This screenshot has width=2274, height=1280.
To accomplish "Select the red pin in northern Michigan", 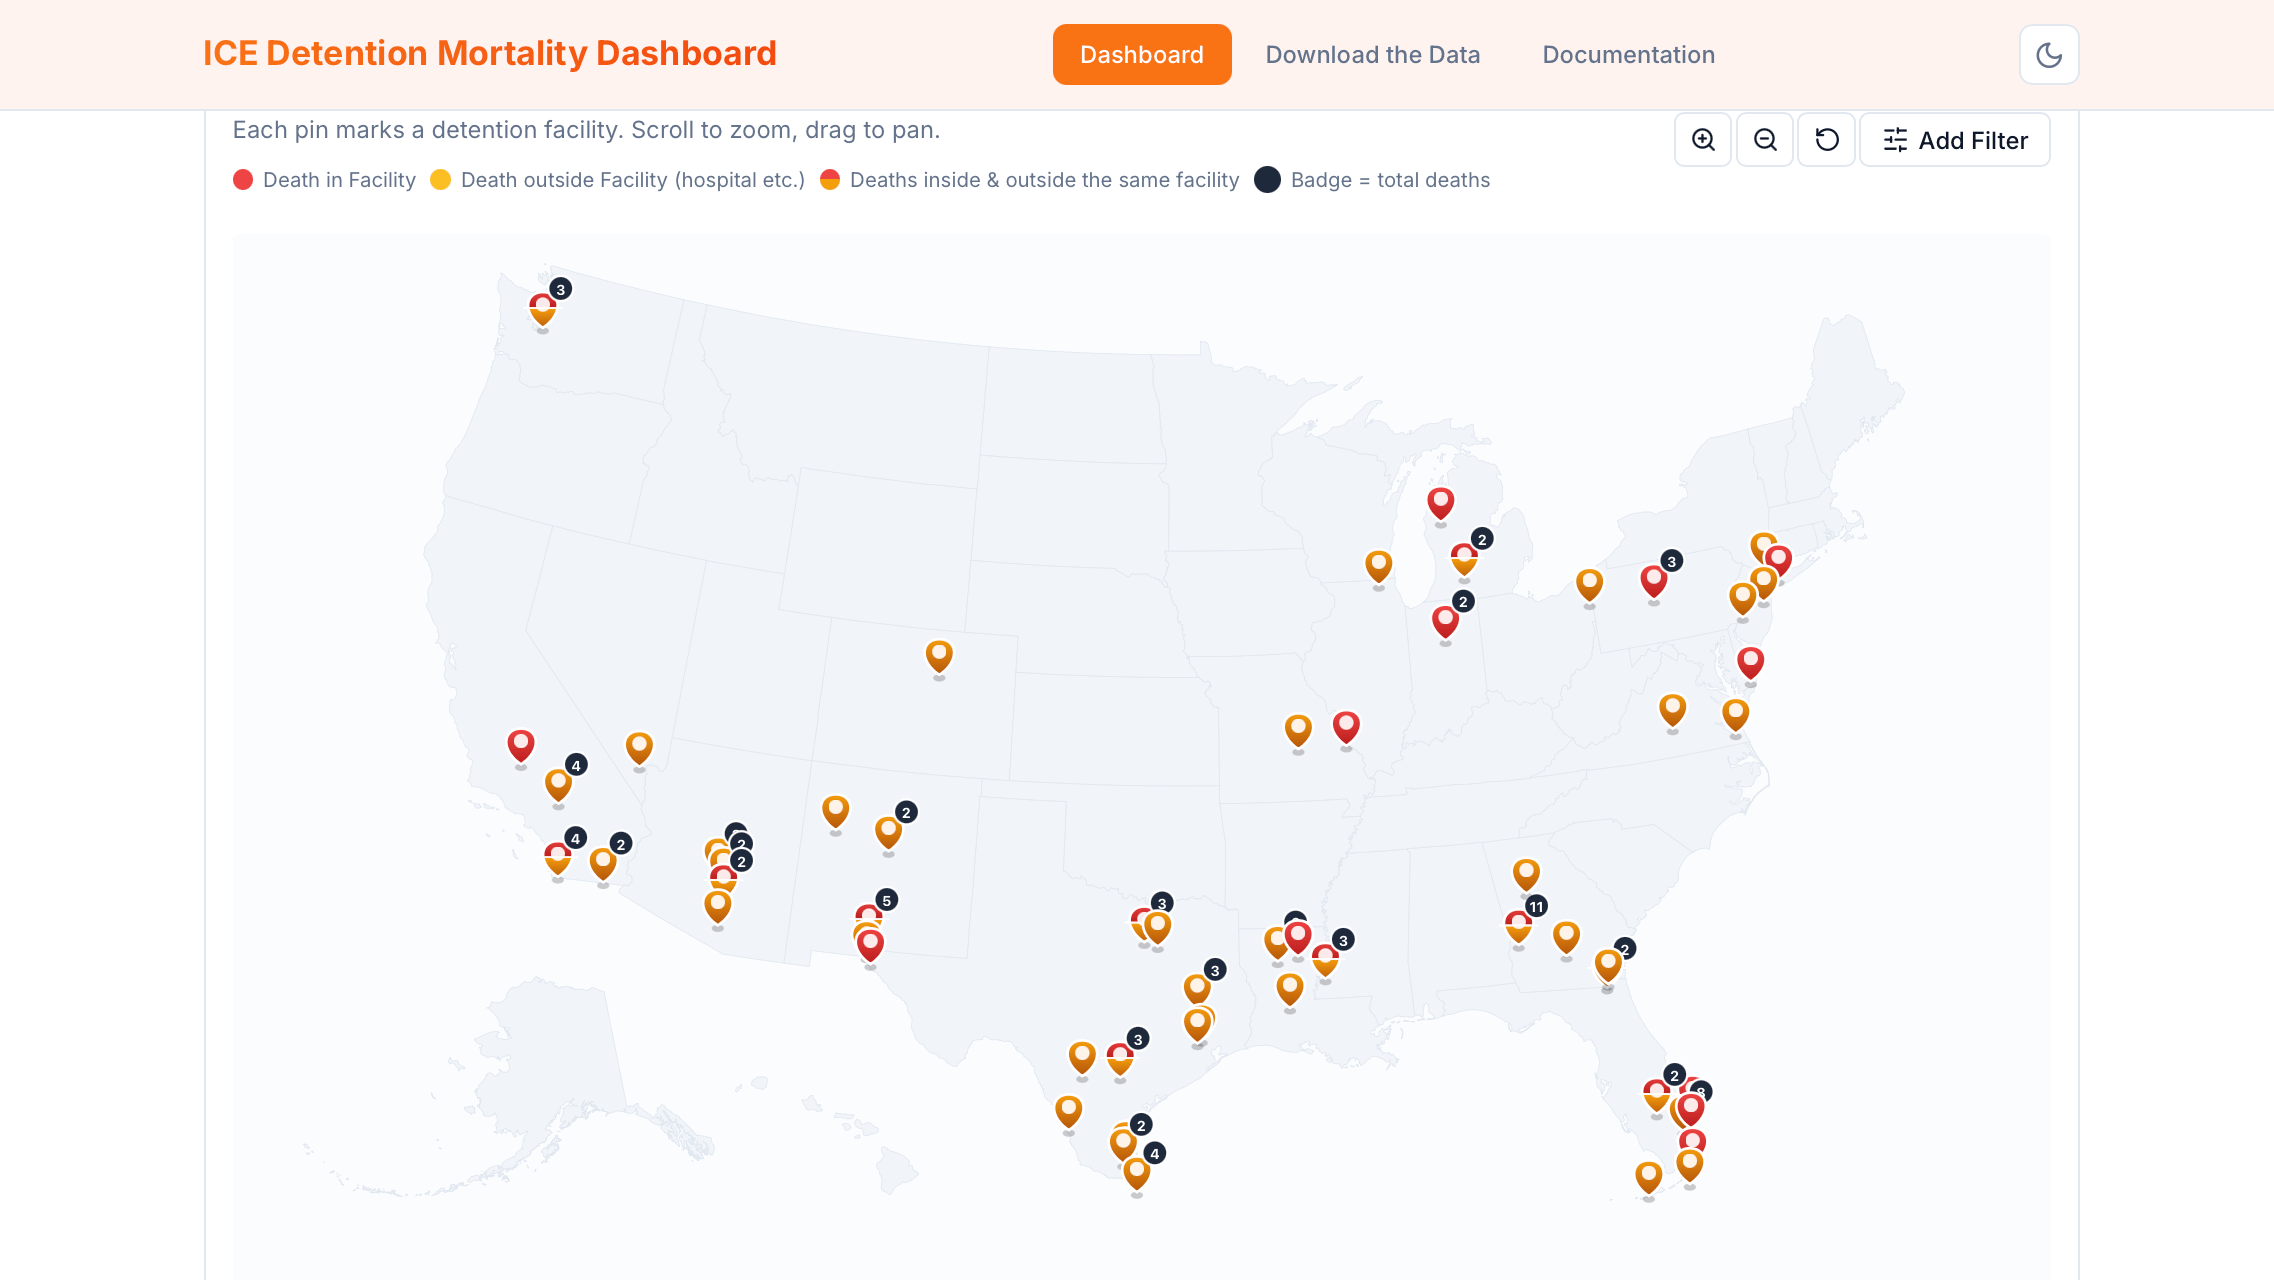I will tap(1440, 503).
